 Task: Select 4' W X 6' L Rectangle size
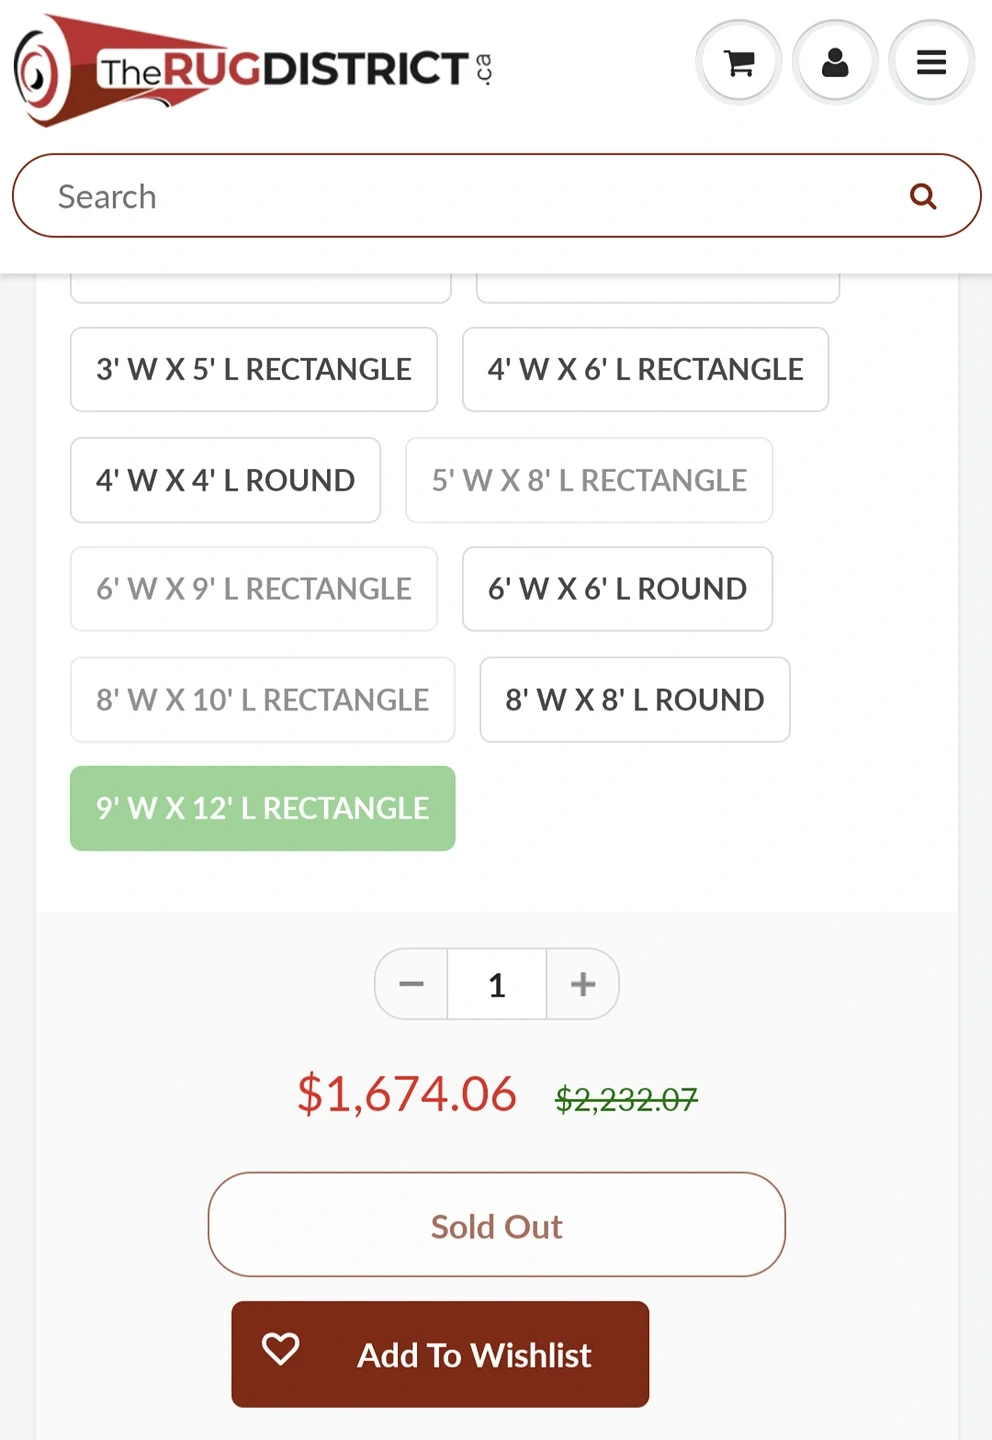645,369
